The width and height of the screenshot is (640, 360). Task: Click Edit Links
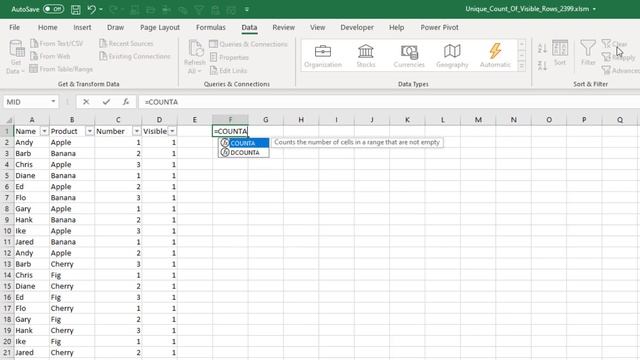(228, 71)
